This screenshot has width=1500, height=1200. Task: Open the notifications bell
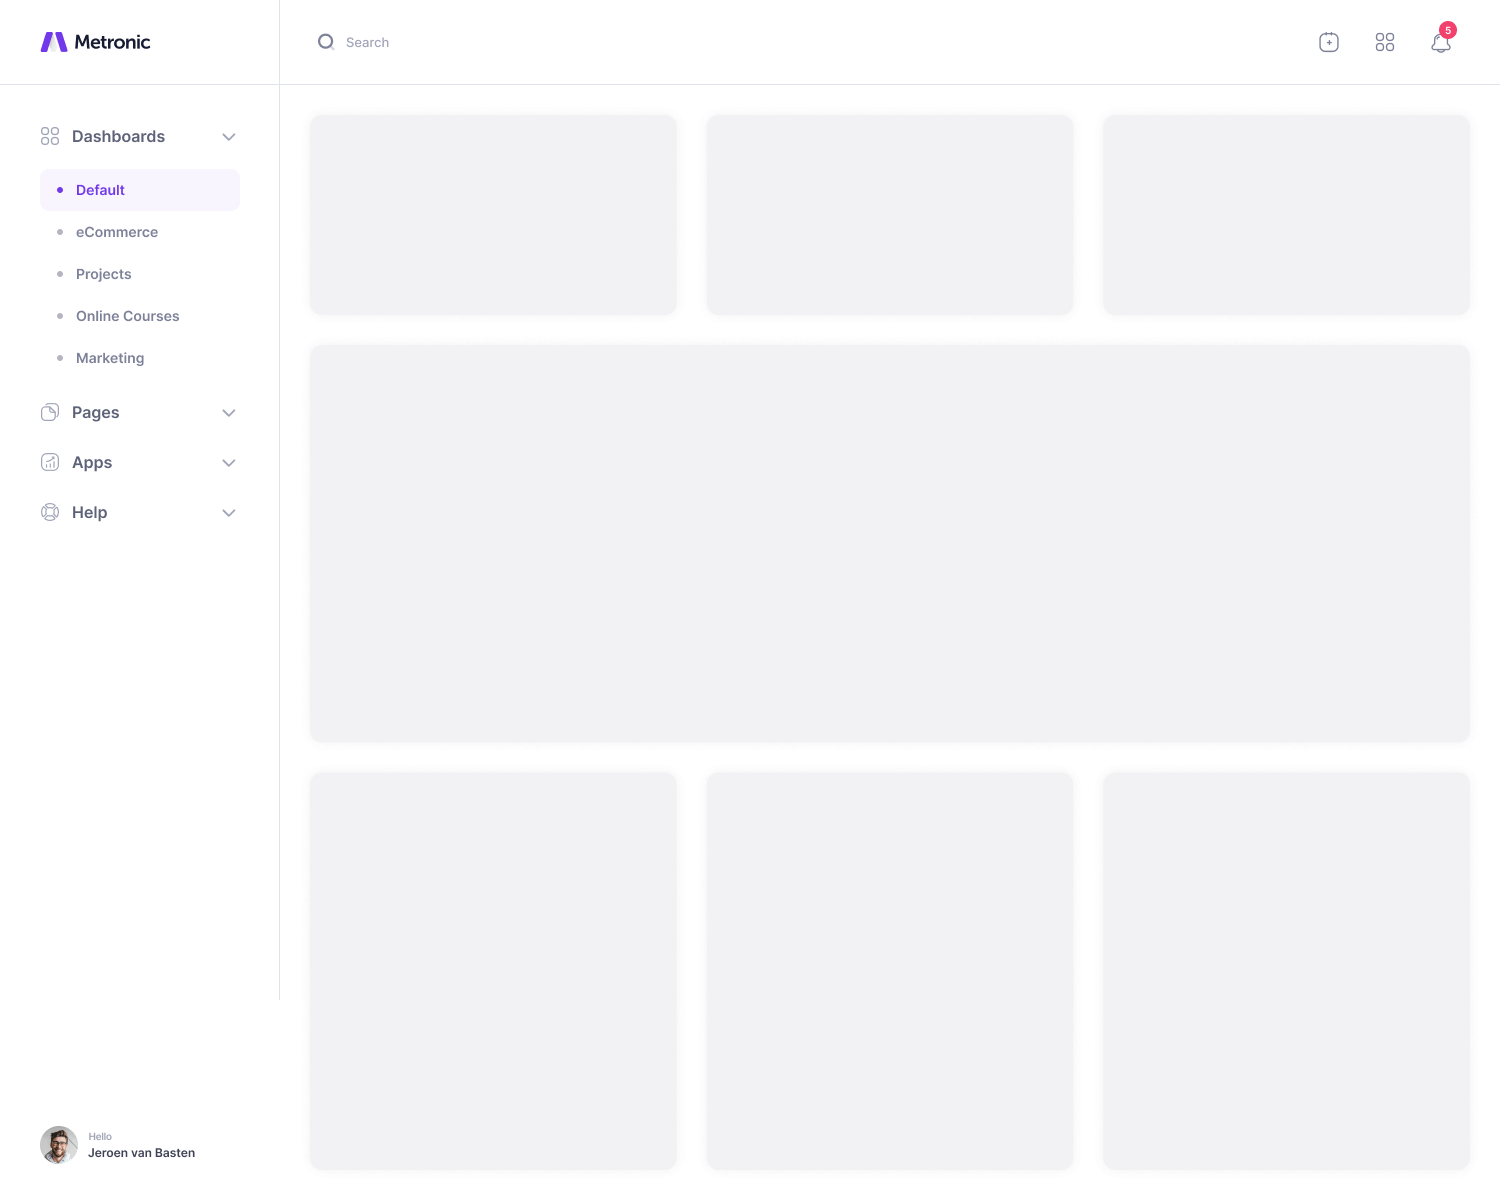[x=1440, y=43]
